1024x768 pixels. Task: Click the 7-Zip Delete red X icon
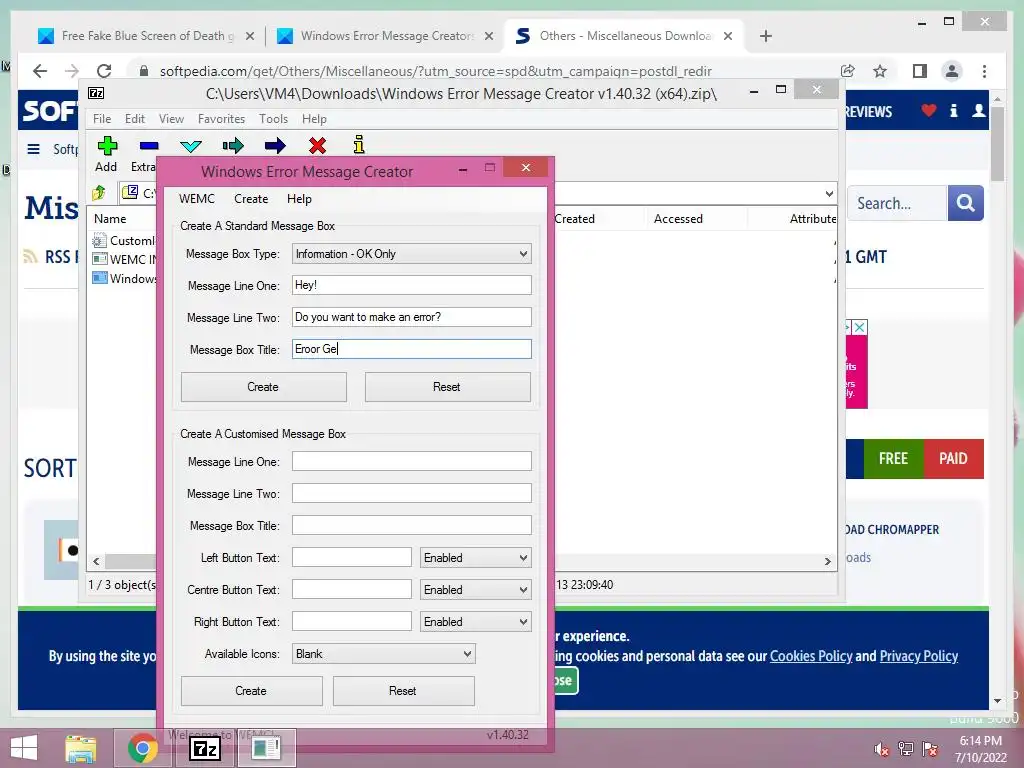pos(317,146)
